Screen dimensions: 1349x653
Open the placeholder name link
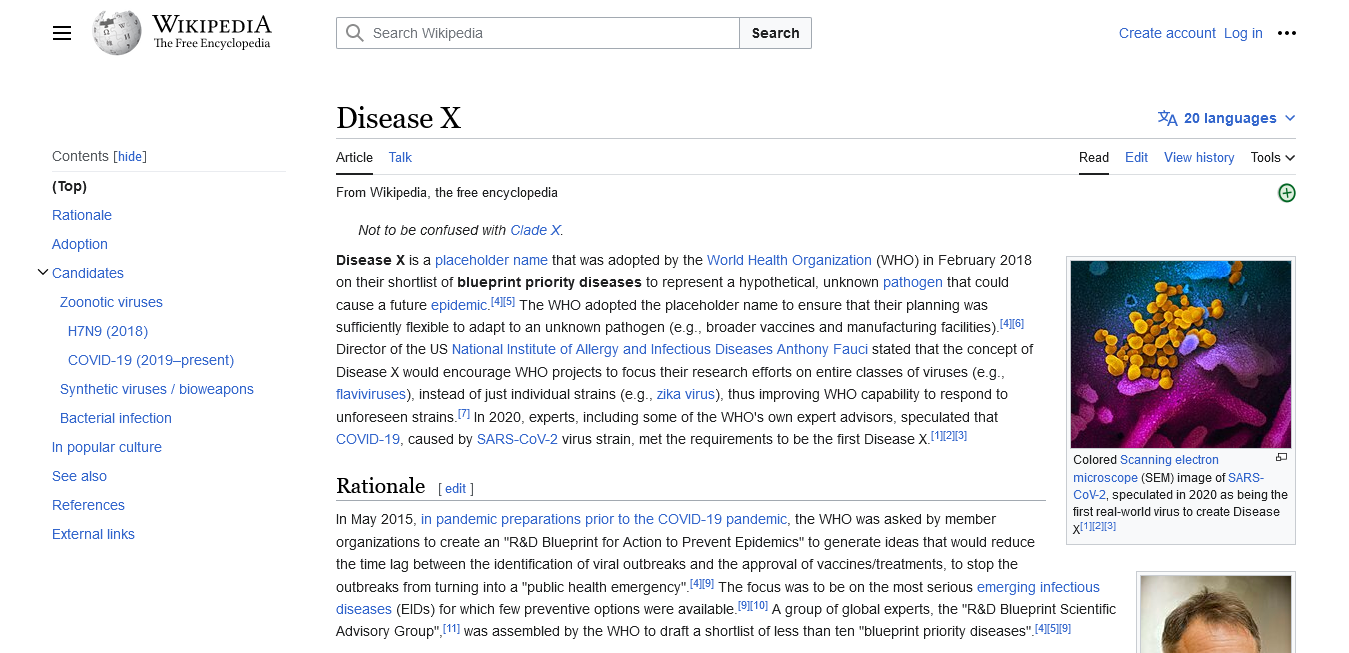coord(491,260)
